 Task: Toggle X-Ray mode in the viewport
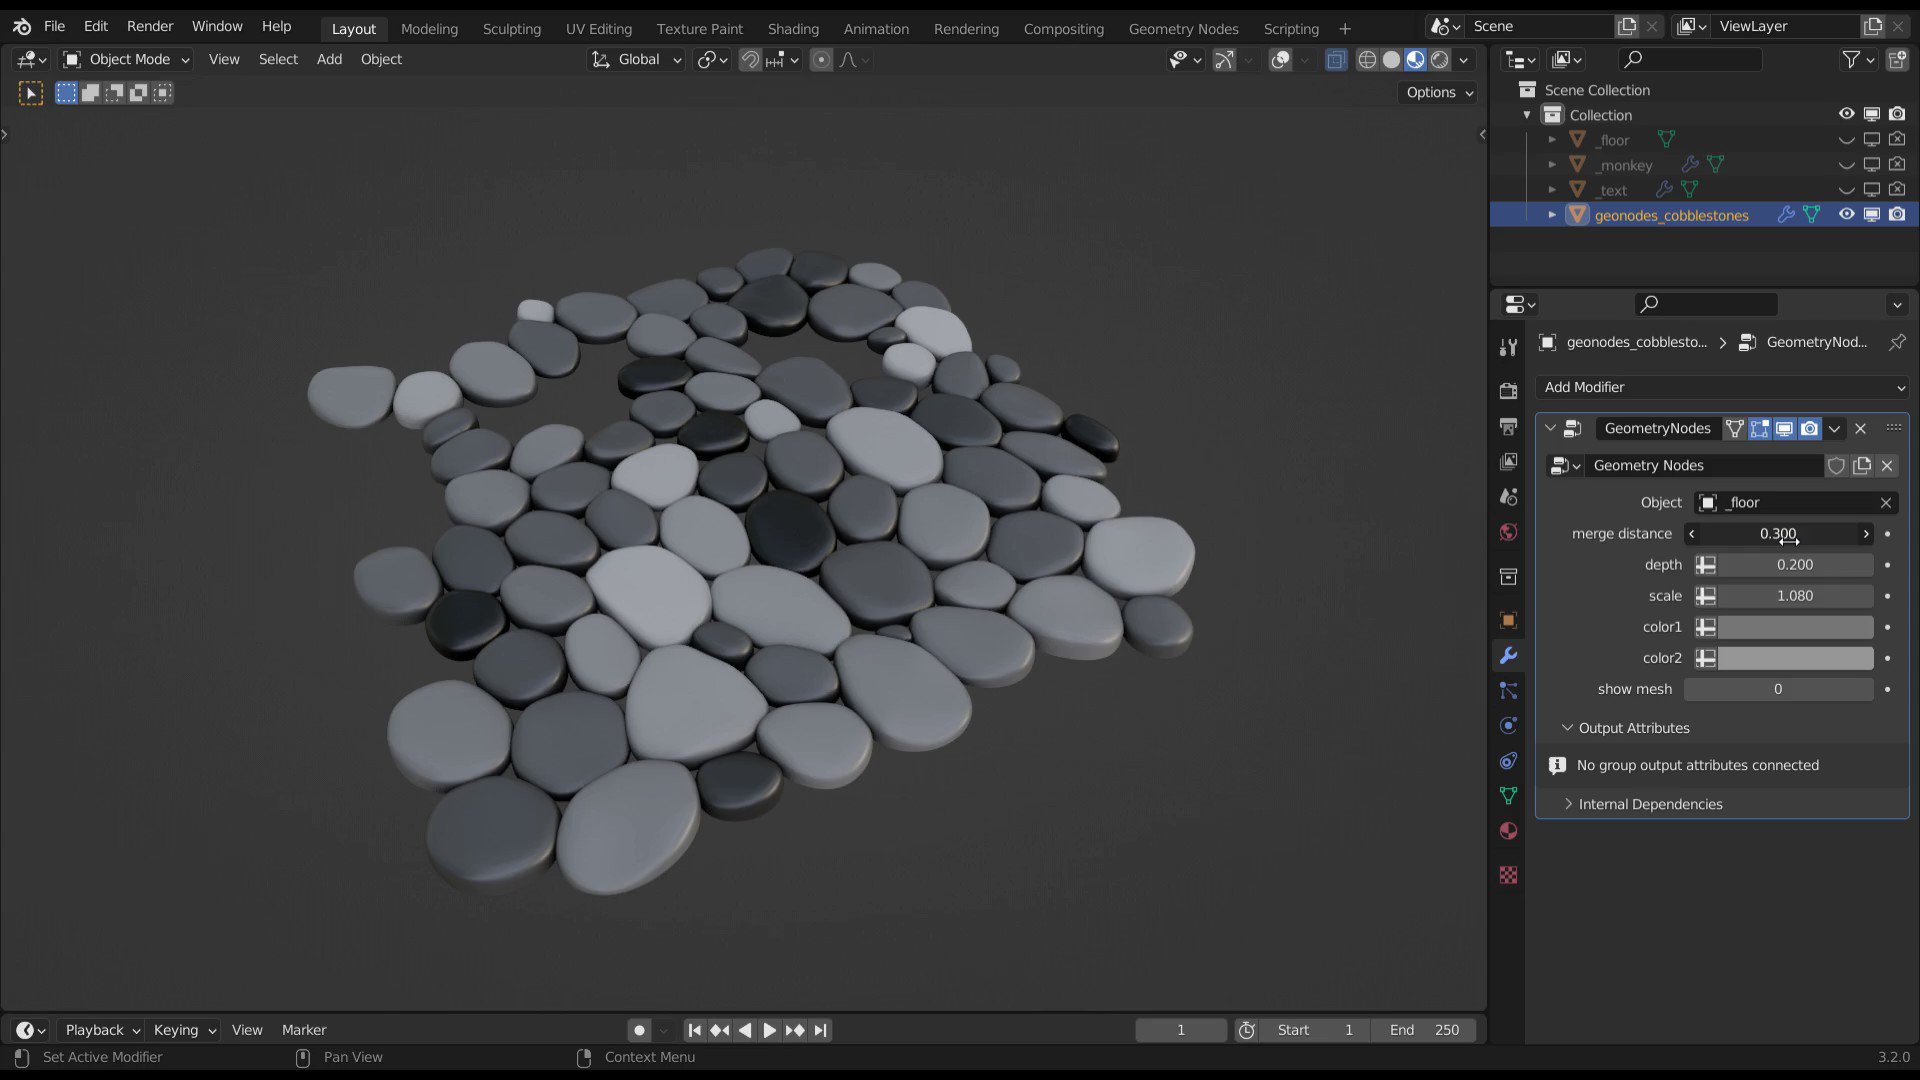(x=1336, y=60)
